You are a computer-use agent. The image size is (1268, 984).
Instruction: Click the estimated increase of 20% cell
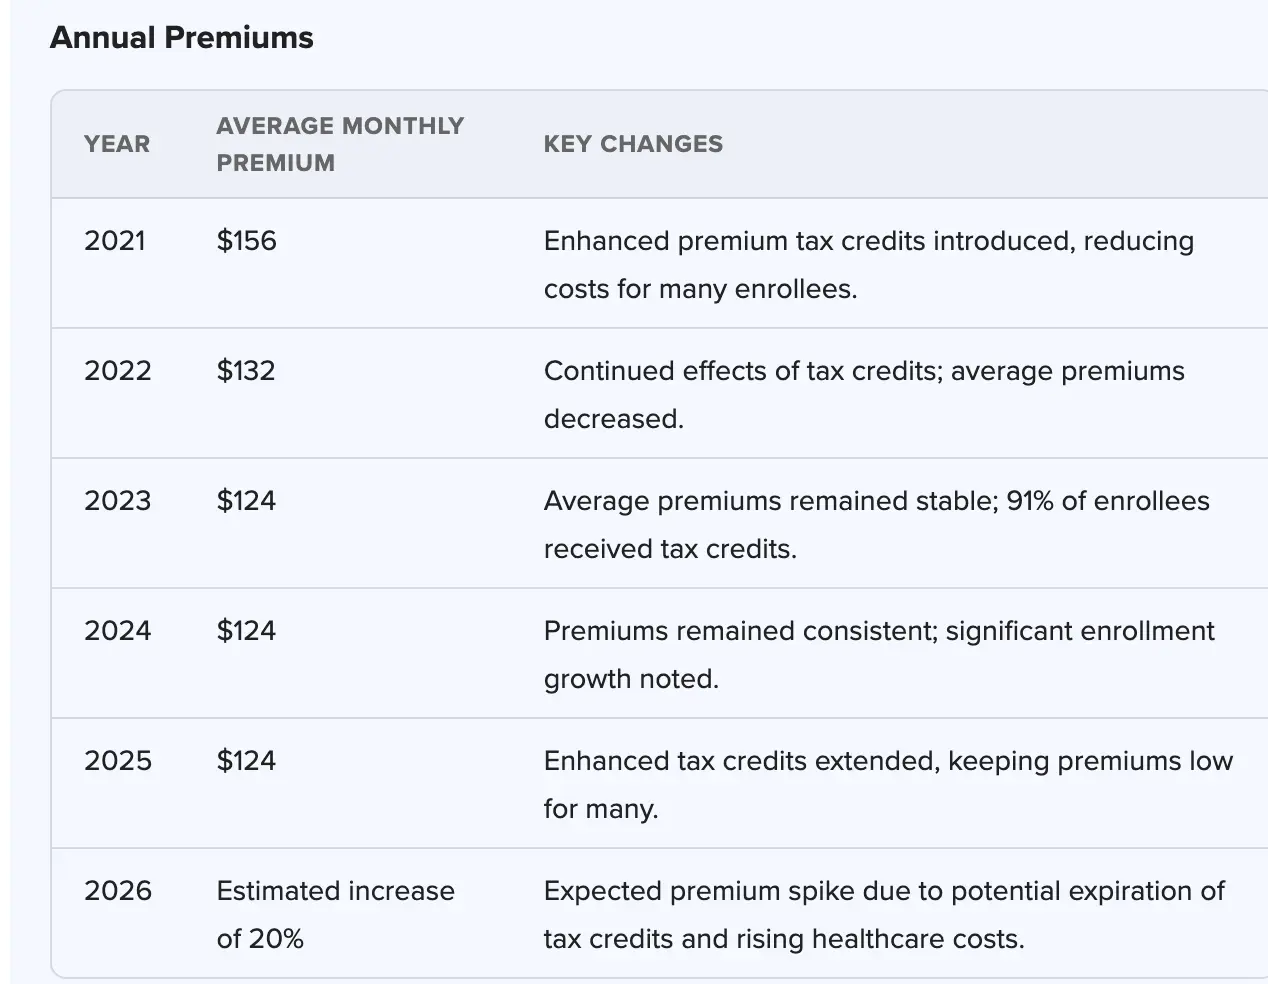[x=335, y=914]
